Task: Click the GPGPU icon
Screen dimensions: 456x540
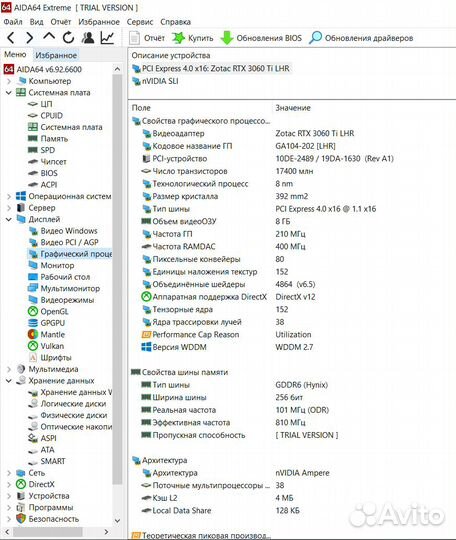Action: (x=33, y=323)
